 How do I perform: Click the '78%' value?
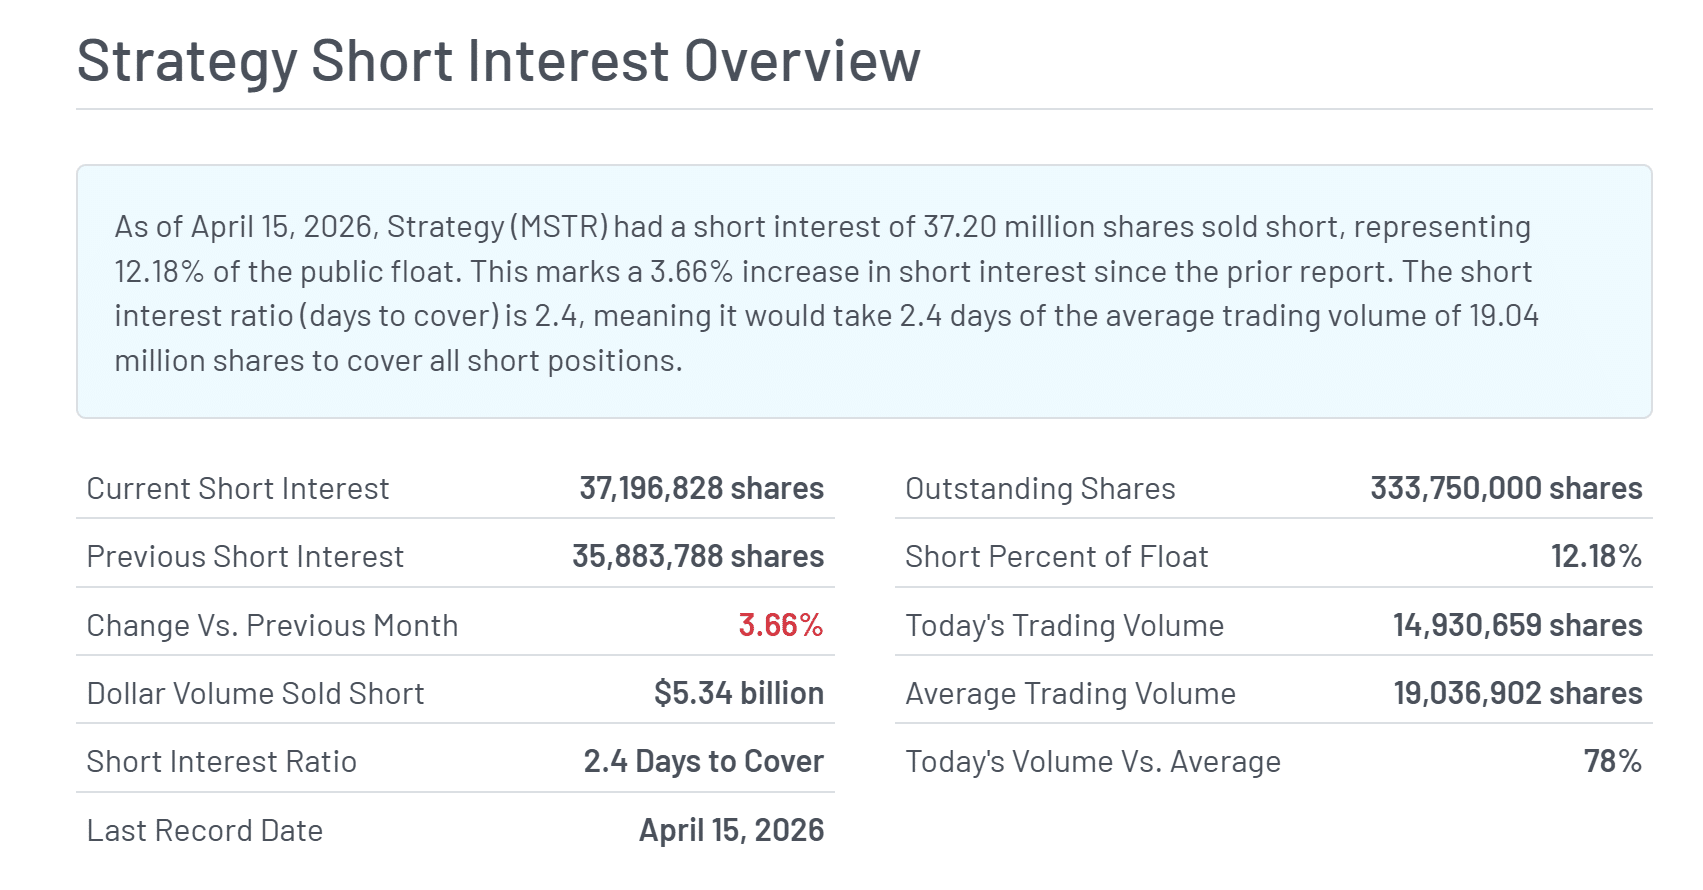click(1613, 761)
